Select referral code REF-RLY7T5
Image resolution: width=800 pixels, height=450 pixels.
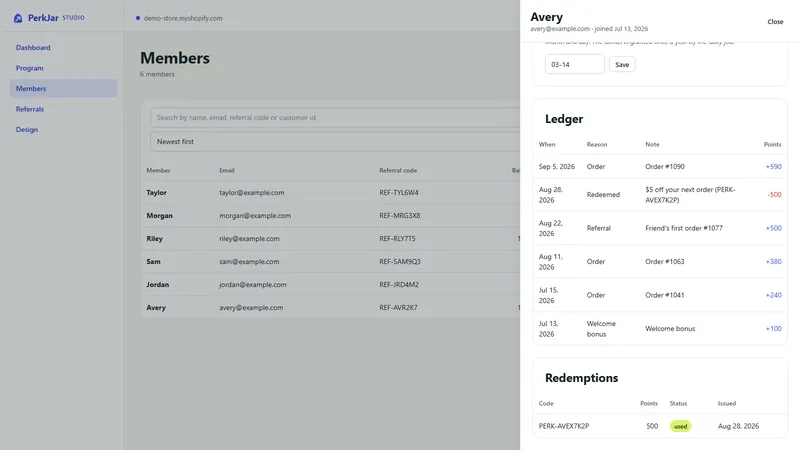point(397,238)
